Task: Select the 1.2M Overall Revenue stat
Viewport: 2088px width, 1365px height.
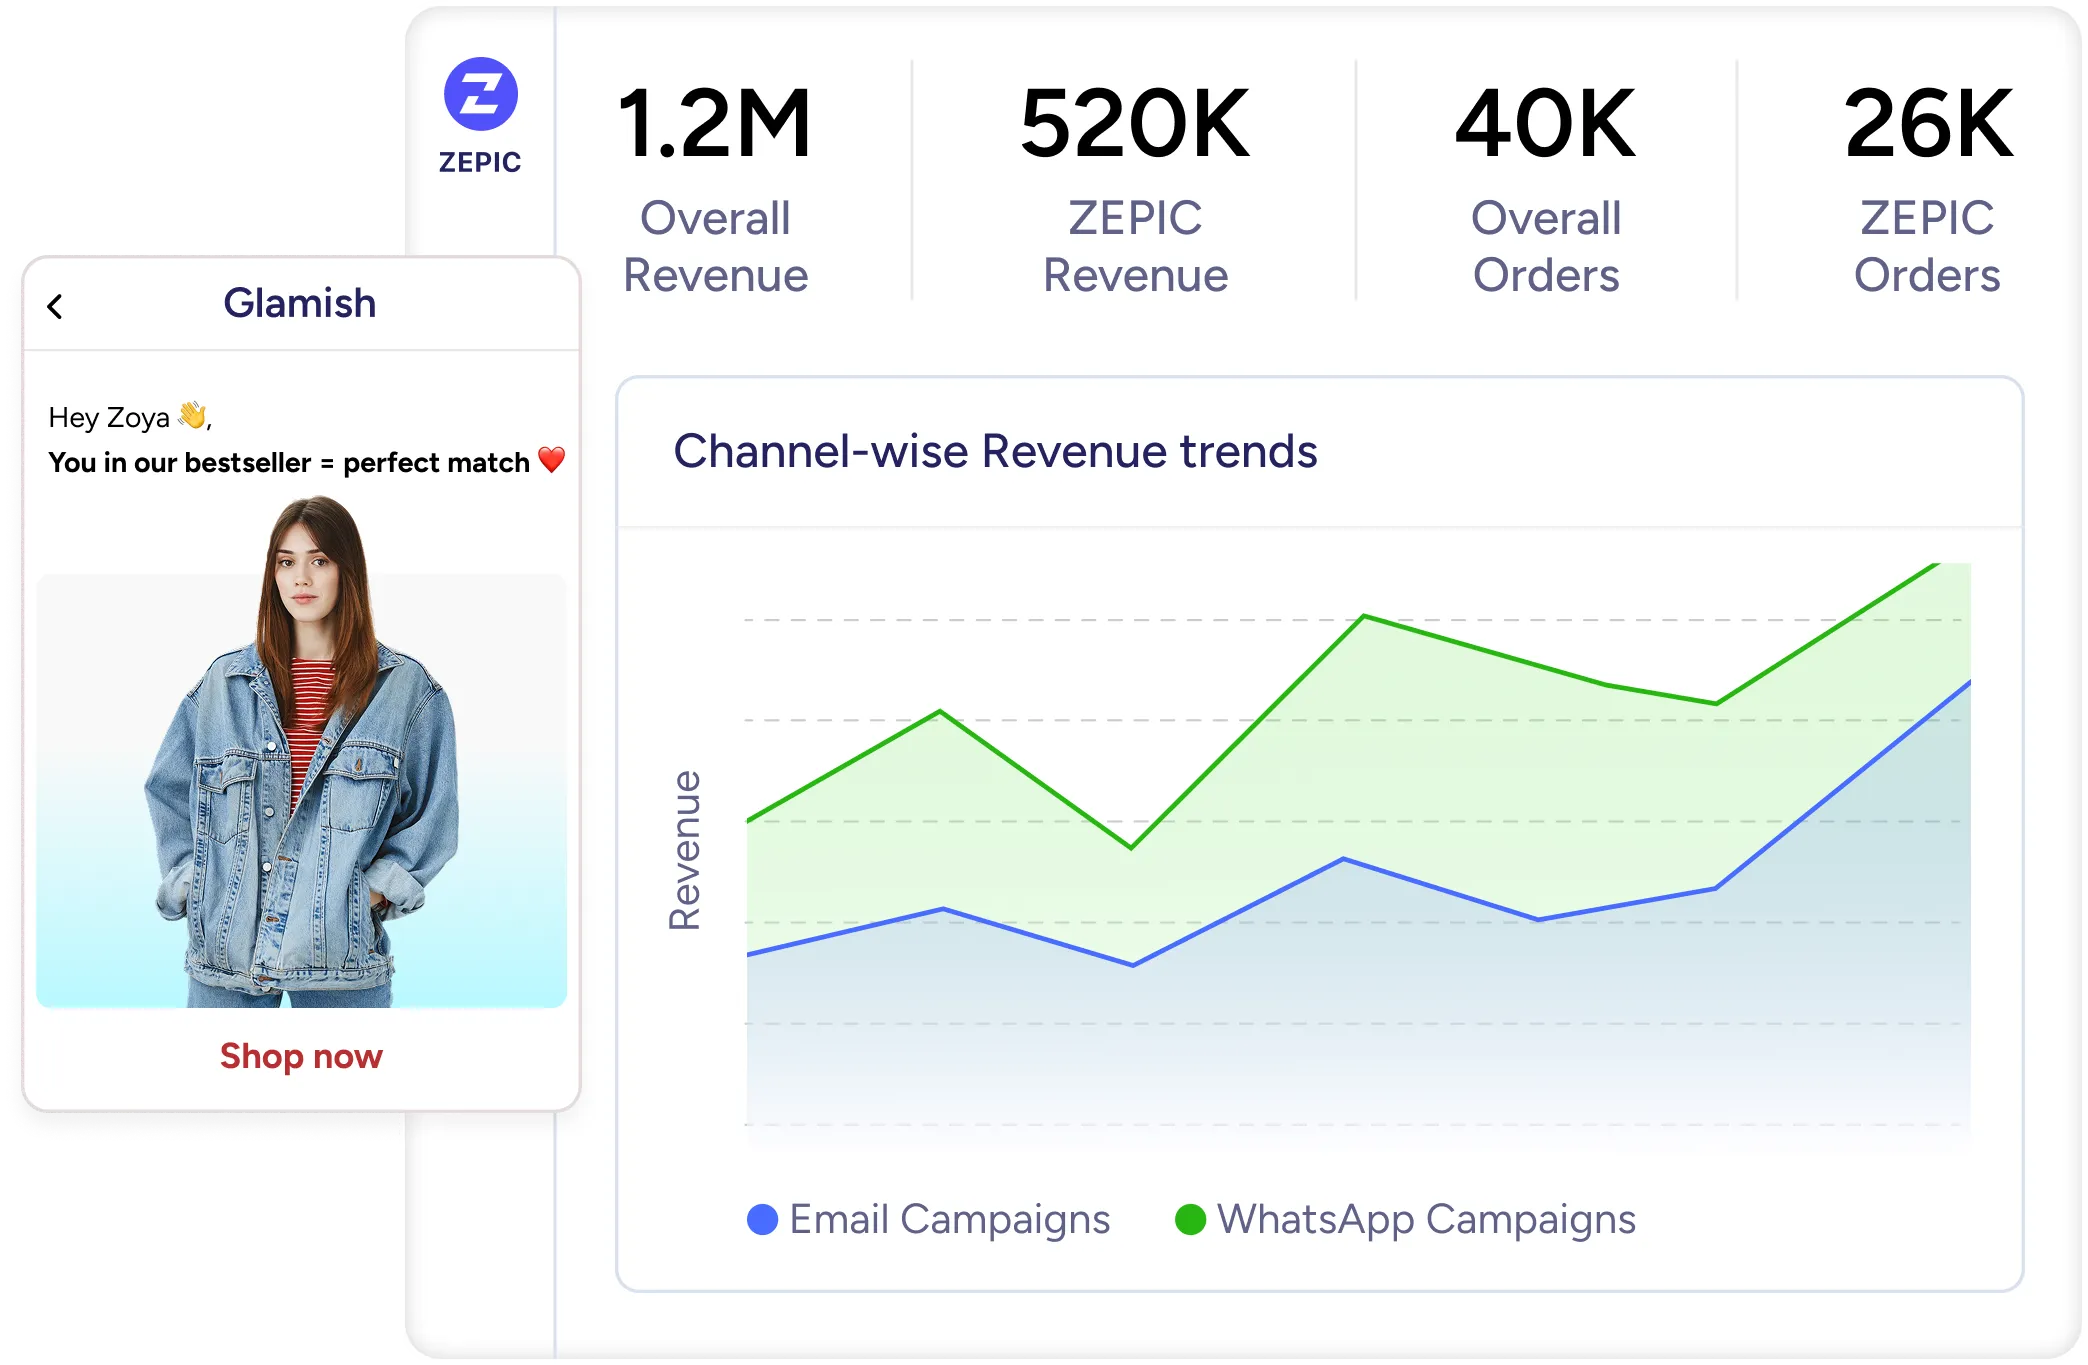Action: click(715, 188)
